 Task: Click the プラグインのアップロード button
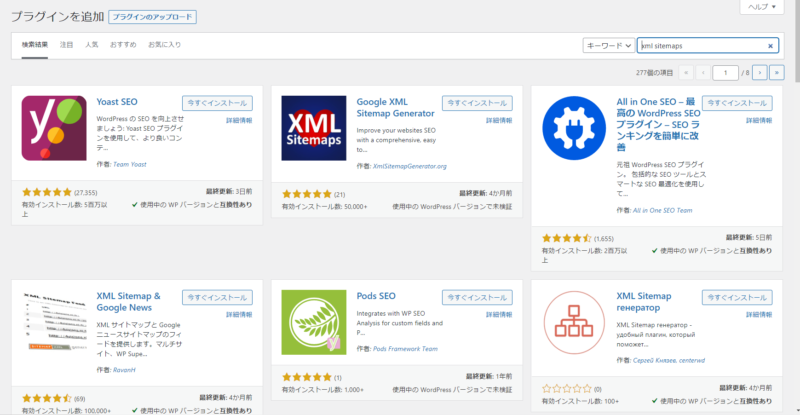tap(153, 17)
